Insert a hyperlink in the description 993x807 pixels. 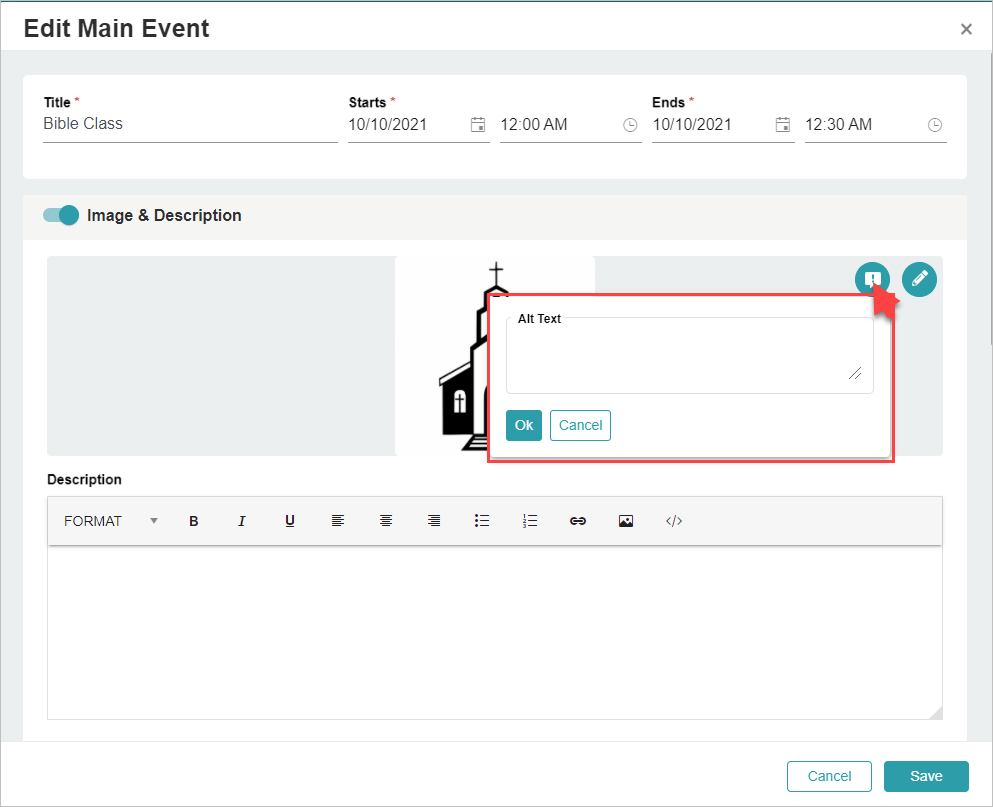[x=578, y=521]
